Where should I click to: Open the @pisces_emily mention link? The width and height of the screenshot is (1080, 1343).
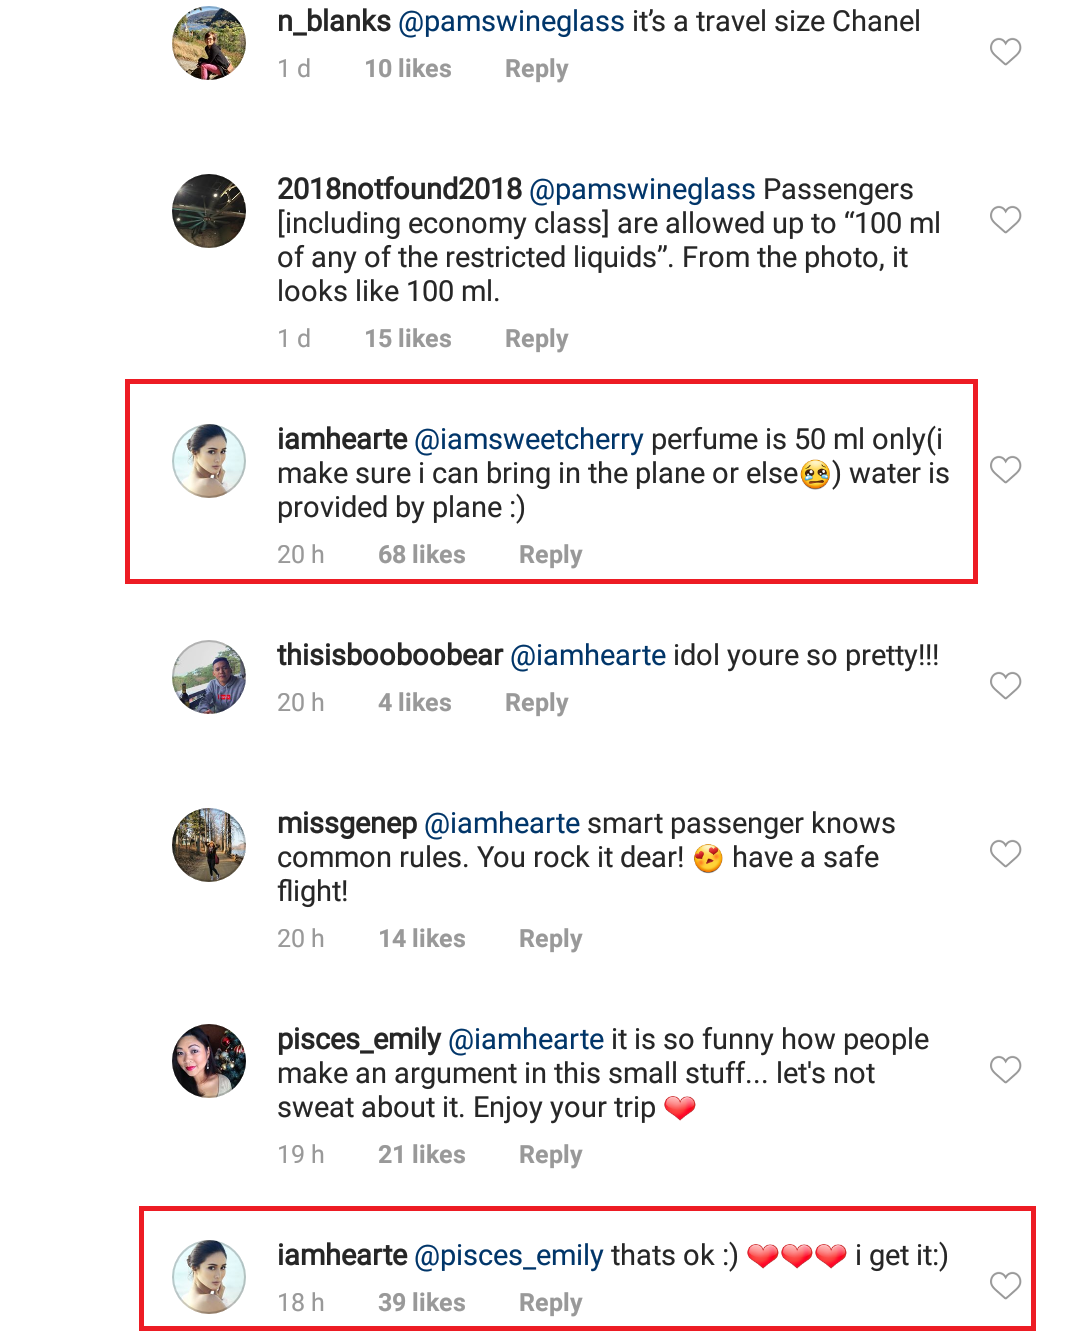pyautogui.click(x=508, y=1255)
